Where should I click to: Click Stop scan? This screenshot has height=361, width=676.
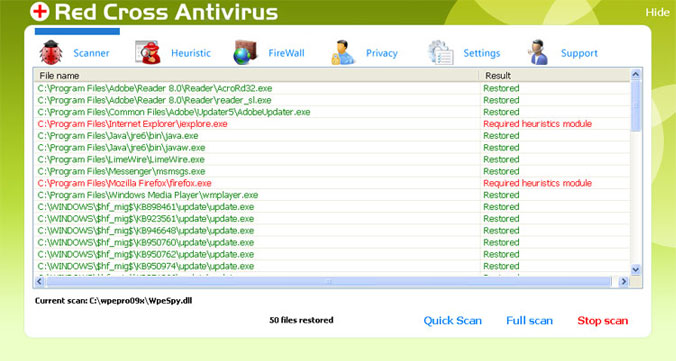point(602,320)
